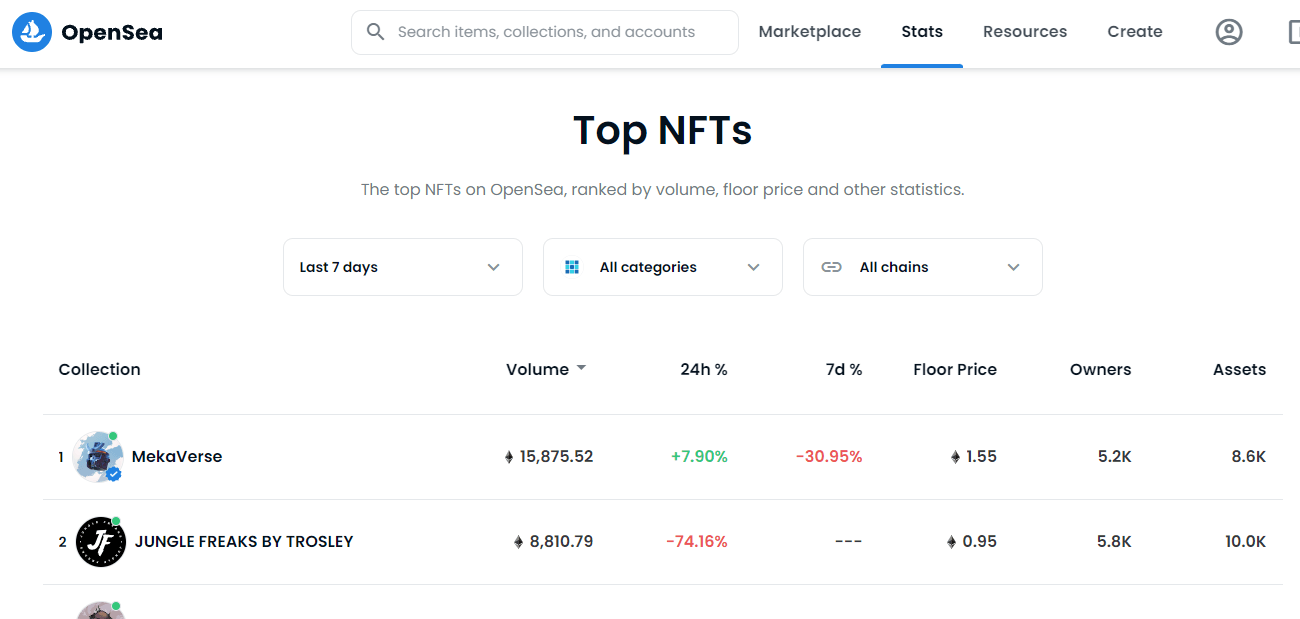Click the Ethereum icon by floor price 1.55
The width and height of the screenshot is (1300, 619).
(955, 457)
